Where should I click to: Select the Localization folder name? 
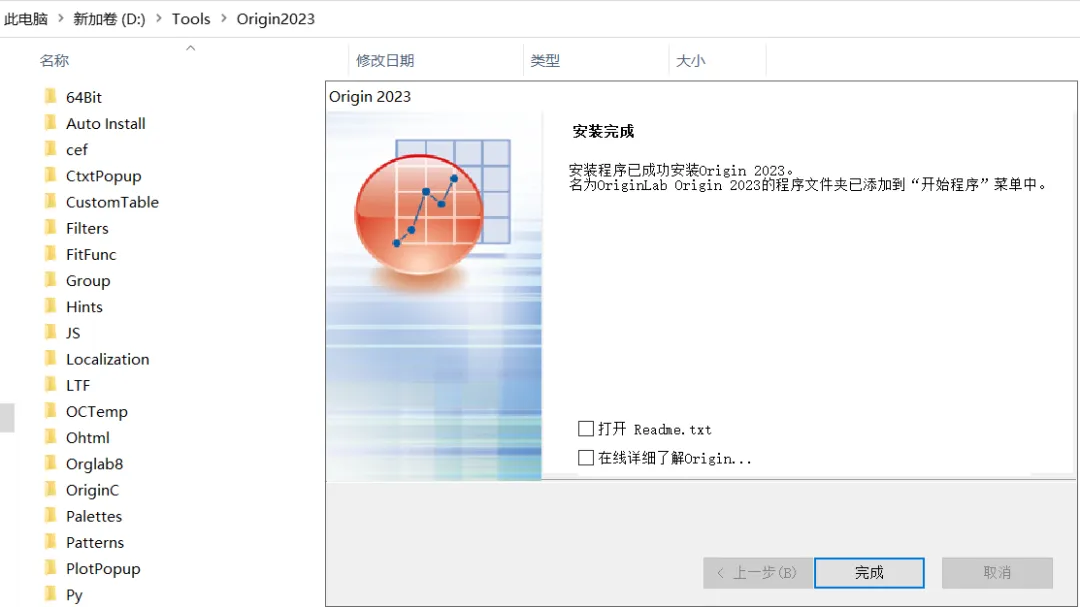(x=107, y=359)
